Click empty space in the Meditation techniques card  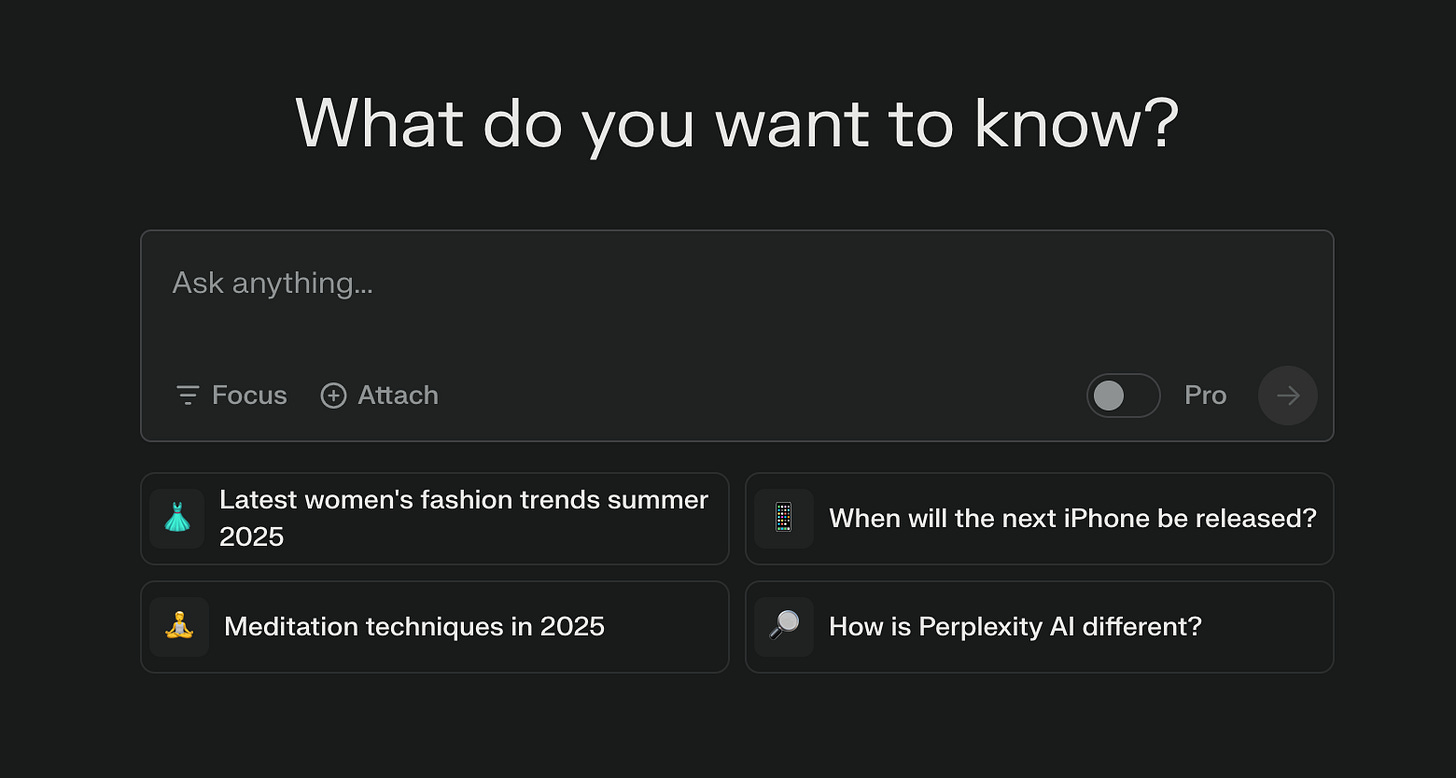pyautogui.click(x=665, y=627)
